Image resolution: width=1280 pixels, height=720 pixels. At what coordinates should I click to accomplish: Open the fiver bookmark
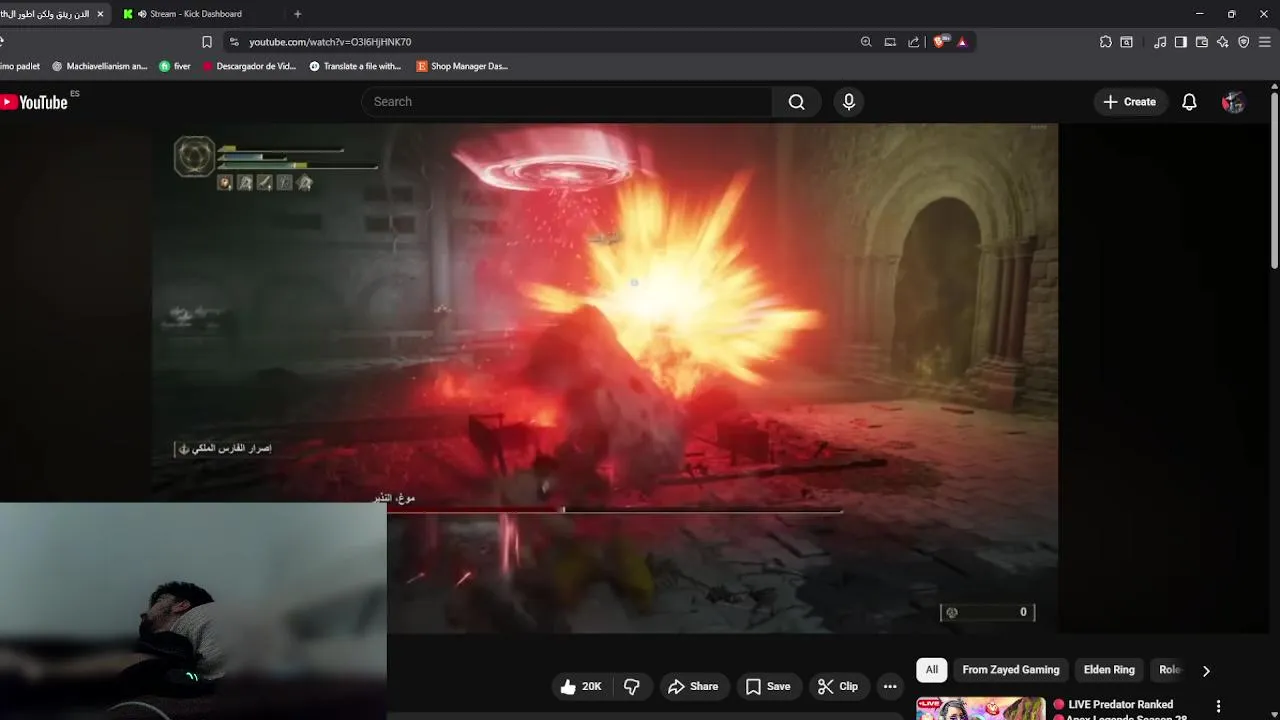[175, 66]
